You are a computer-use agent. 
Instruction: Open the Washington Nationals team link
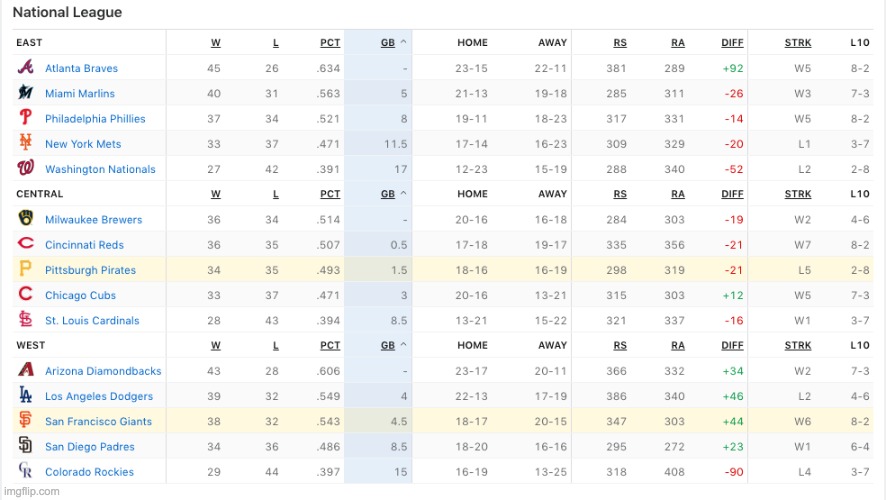(100, 169)
